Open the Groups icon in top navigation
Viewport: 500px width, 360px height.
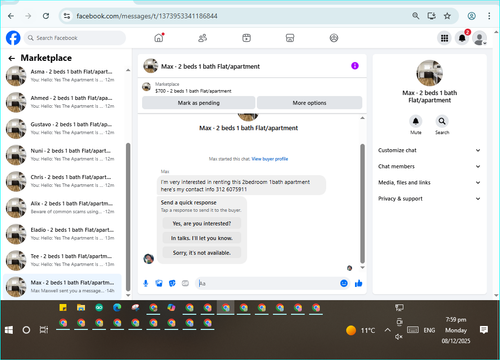(334, 38)
